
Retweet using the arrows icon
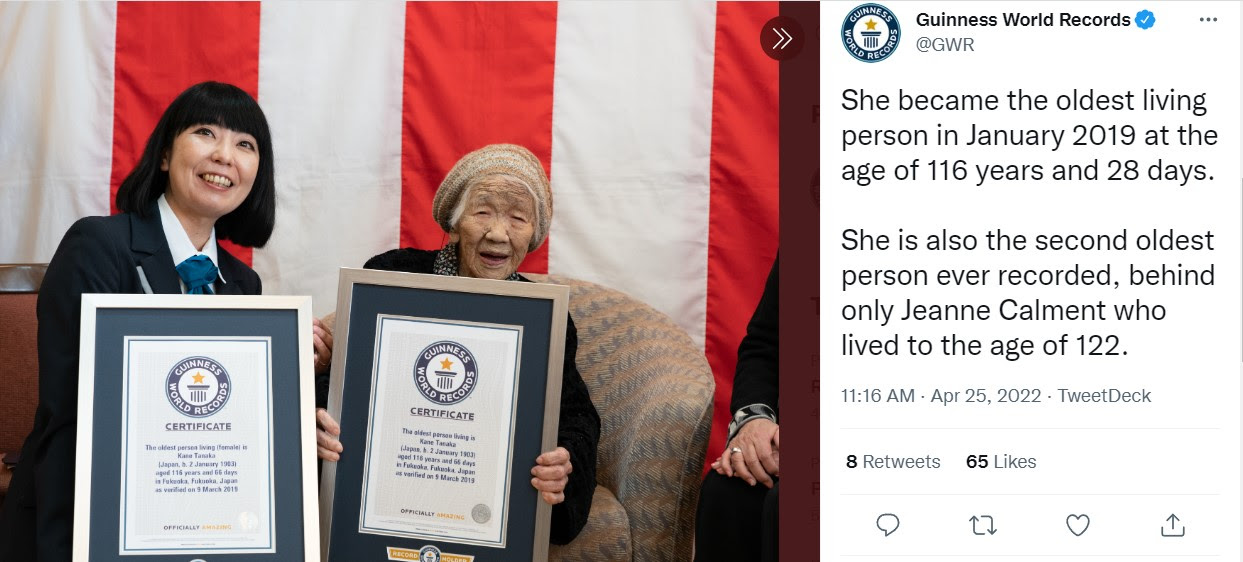983,524
